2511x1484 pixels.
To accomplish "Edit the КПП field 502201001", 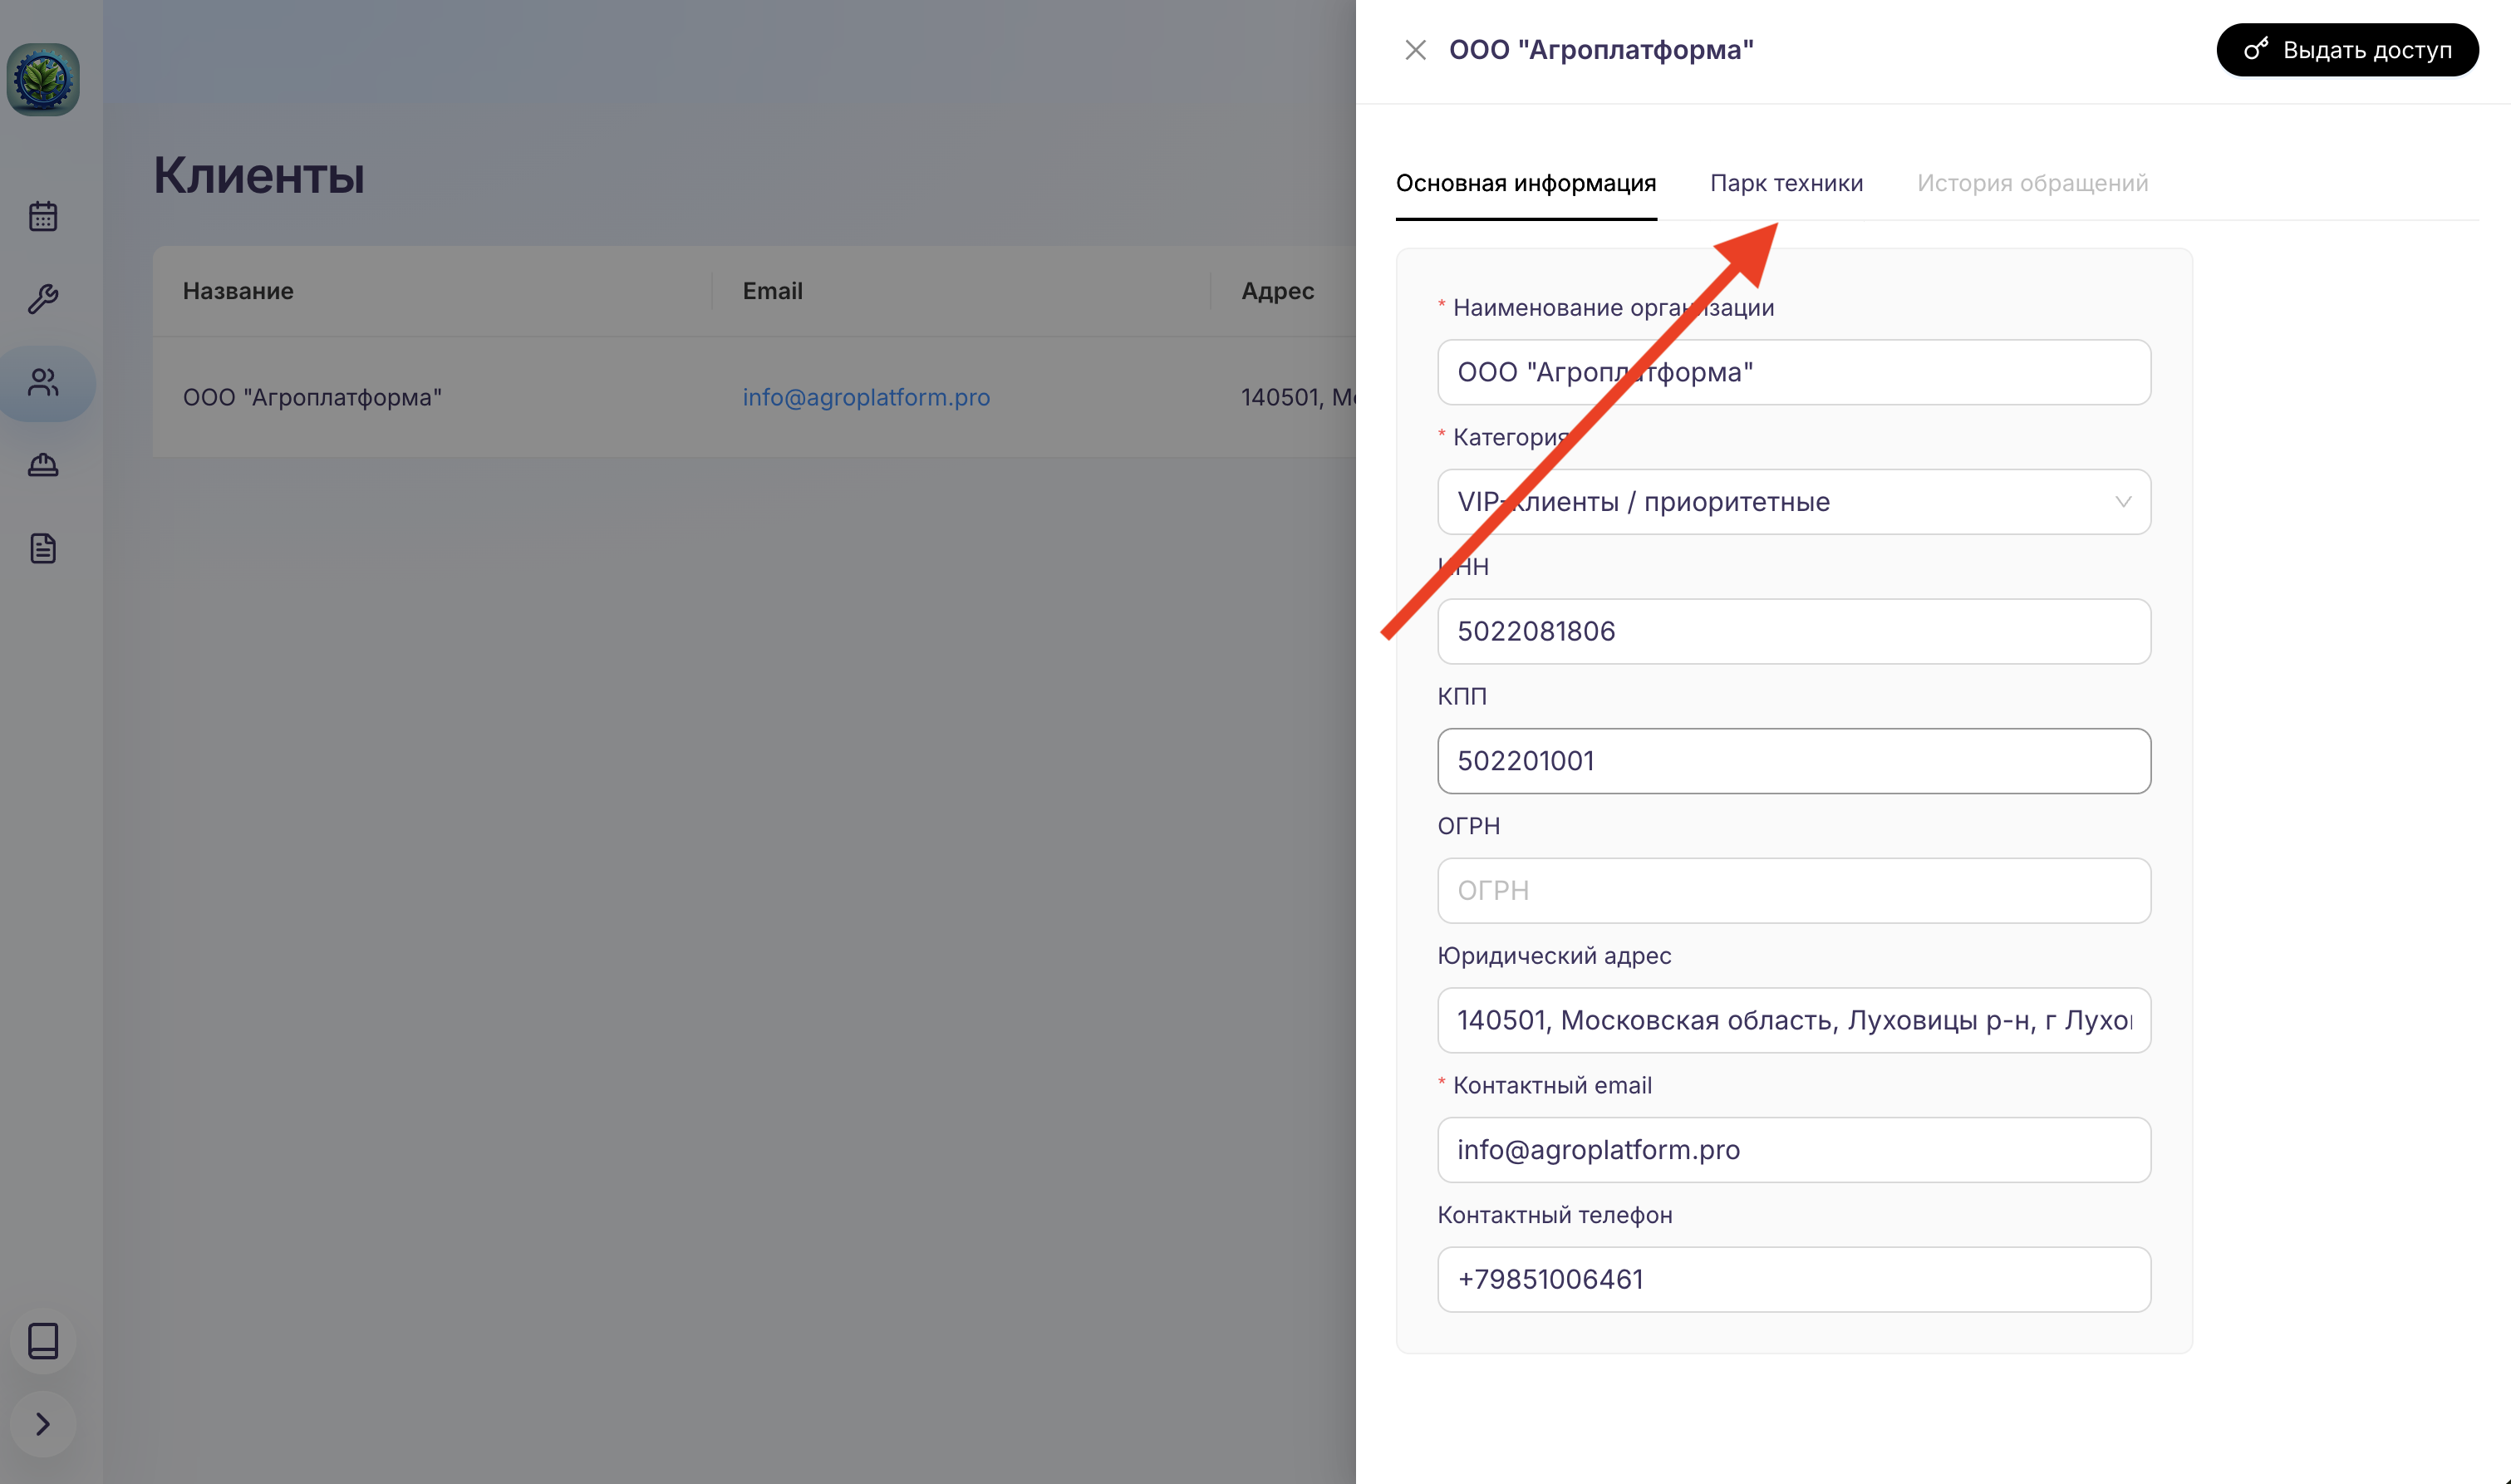I will 1794,761.
